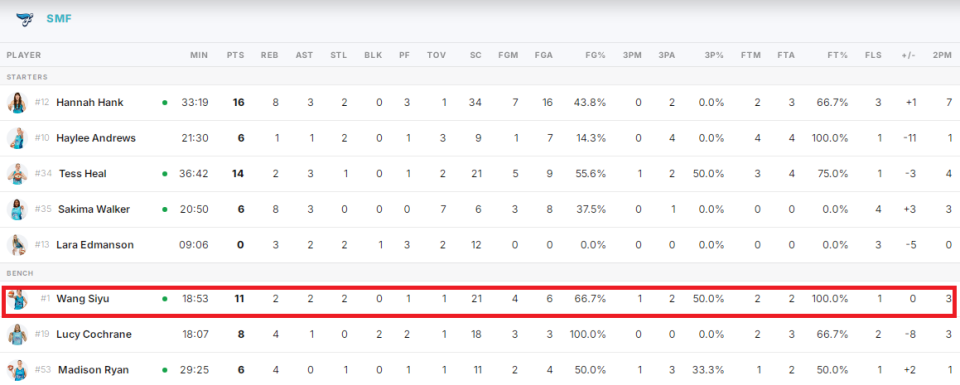Click Lara Edmanson's avatar
The image size is (960, 385).
[17, 244]
